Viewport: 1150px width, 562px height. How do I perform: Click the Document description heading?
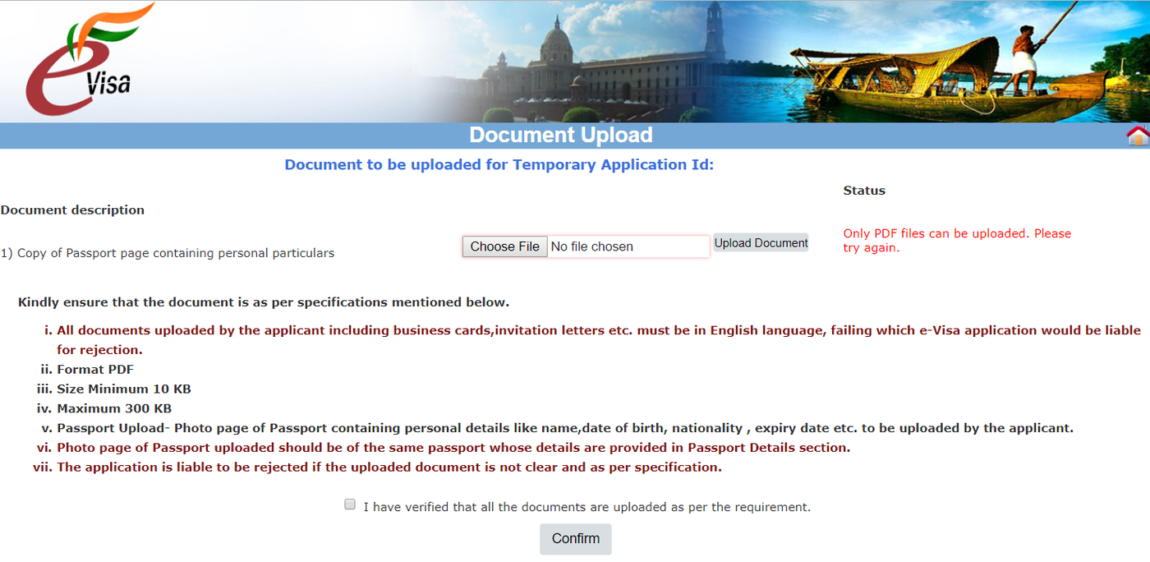[72, 210]
